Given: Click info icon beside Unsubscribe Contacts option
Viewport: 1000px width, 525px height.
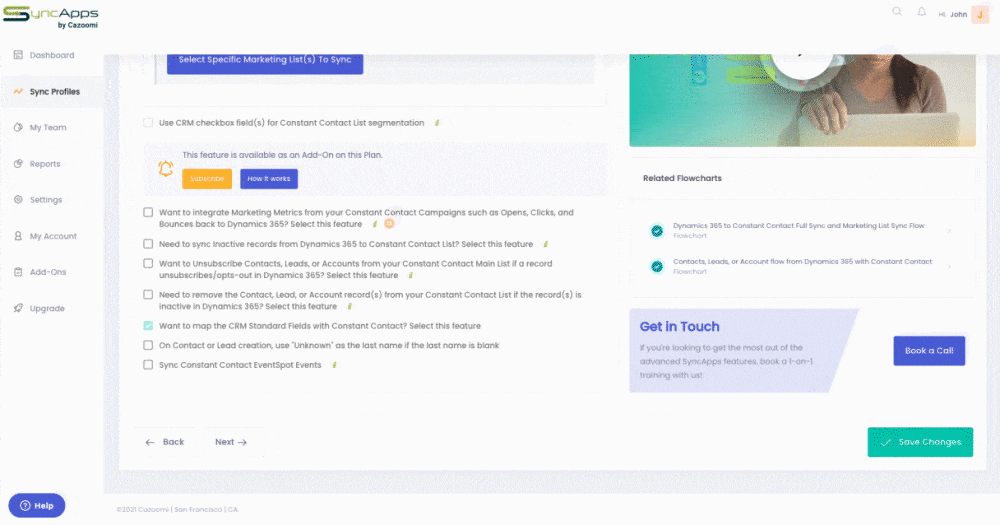Looking at the screenshot, I should click(x=411, y=275).
